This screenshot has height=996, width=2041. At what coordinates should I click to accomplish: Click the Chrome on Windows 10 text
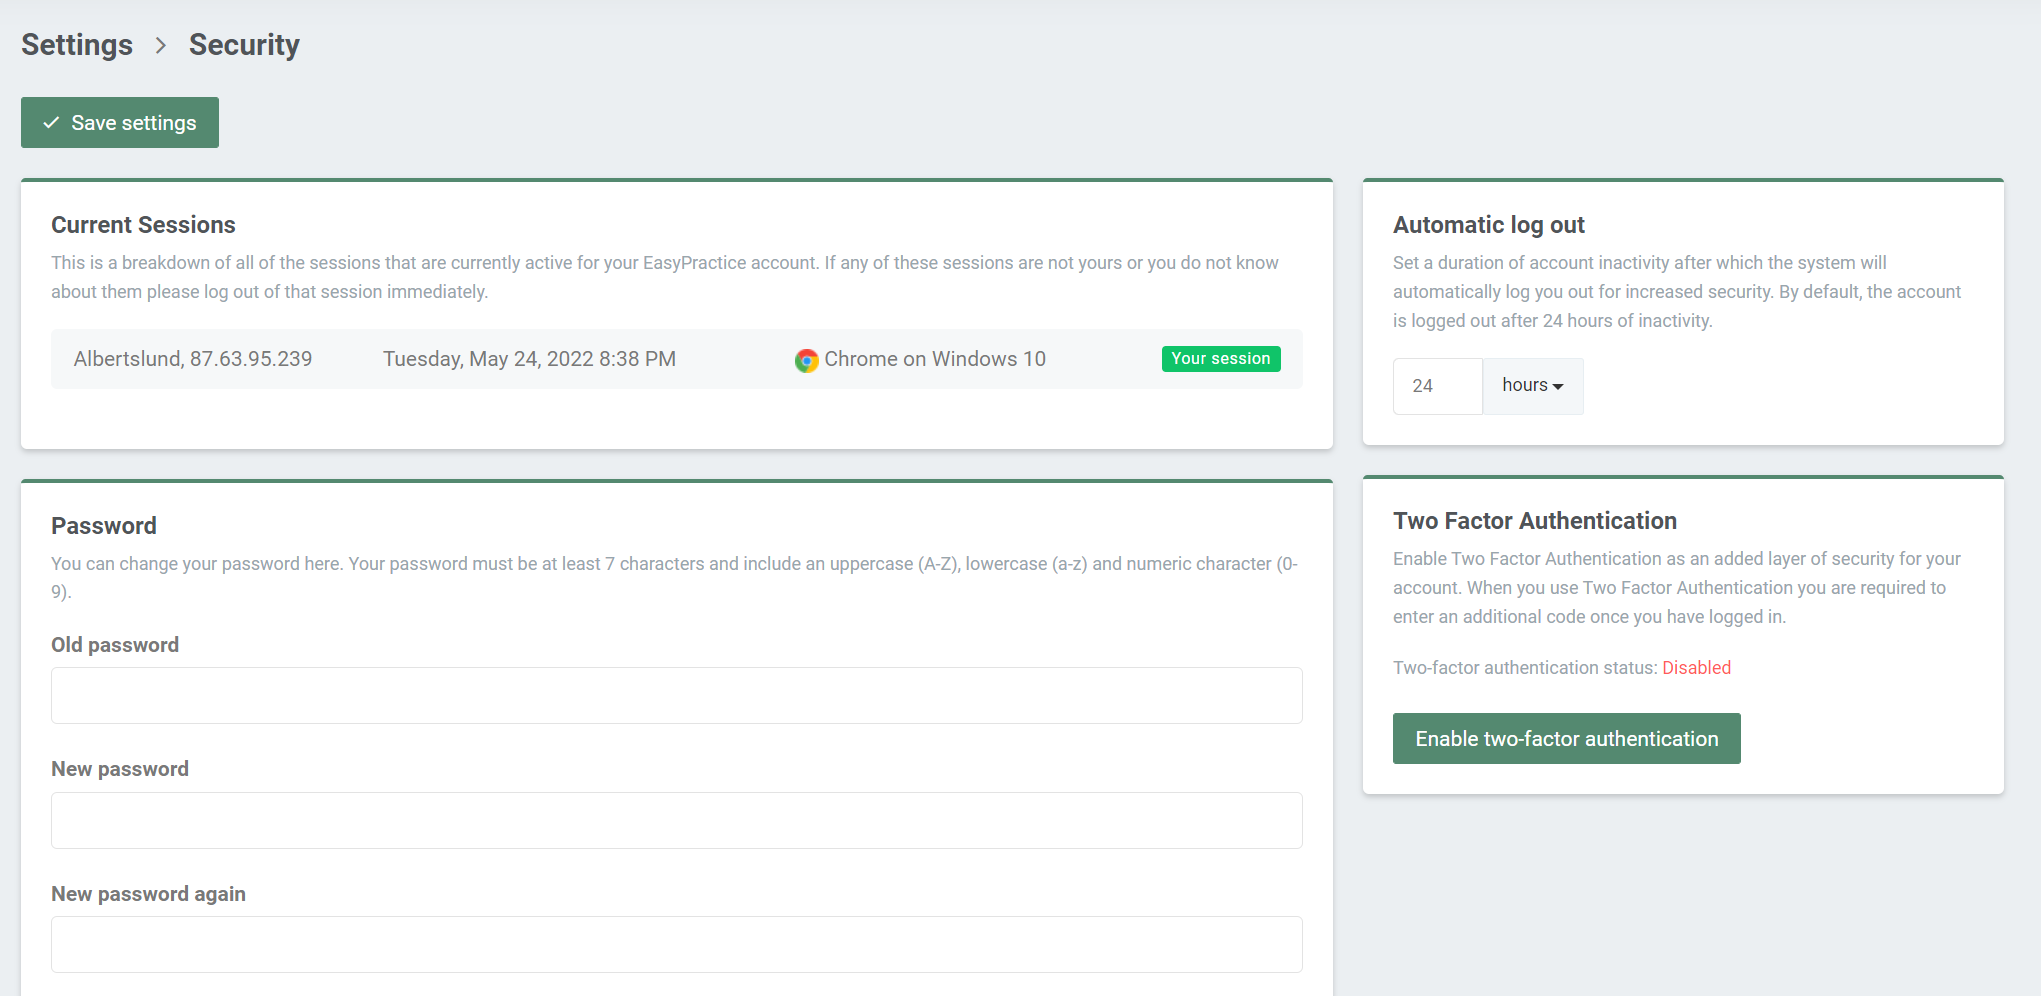click(x=935, y=359)
